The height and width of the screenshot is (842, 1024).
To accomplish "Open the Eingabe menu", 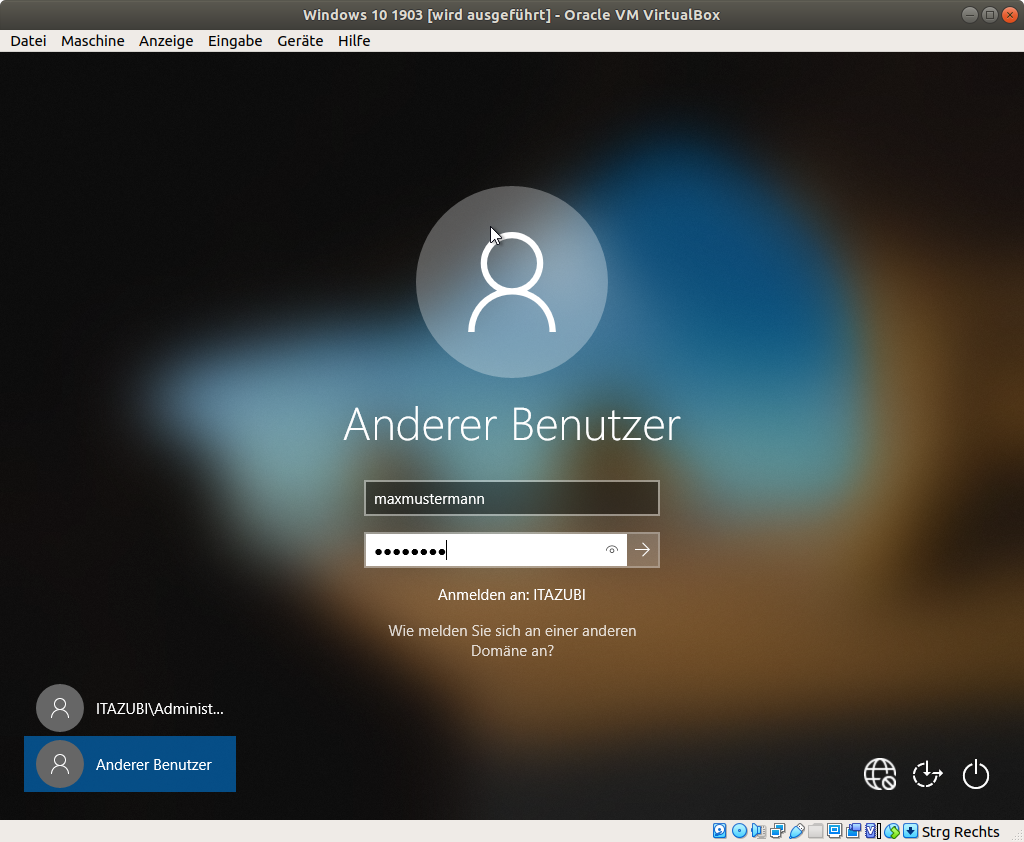I will 235,40.
